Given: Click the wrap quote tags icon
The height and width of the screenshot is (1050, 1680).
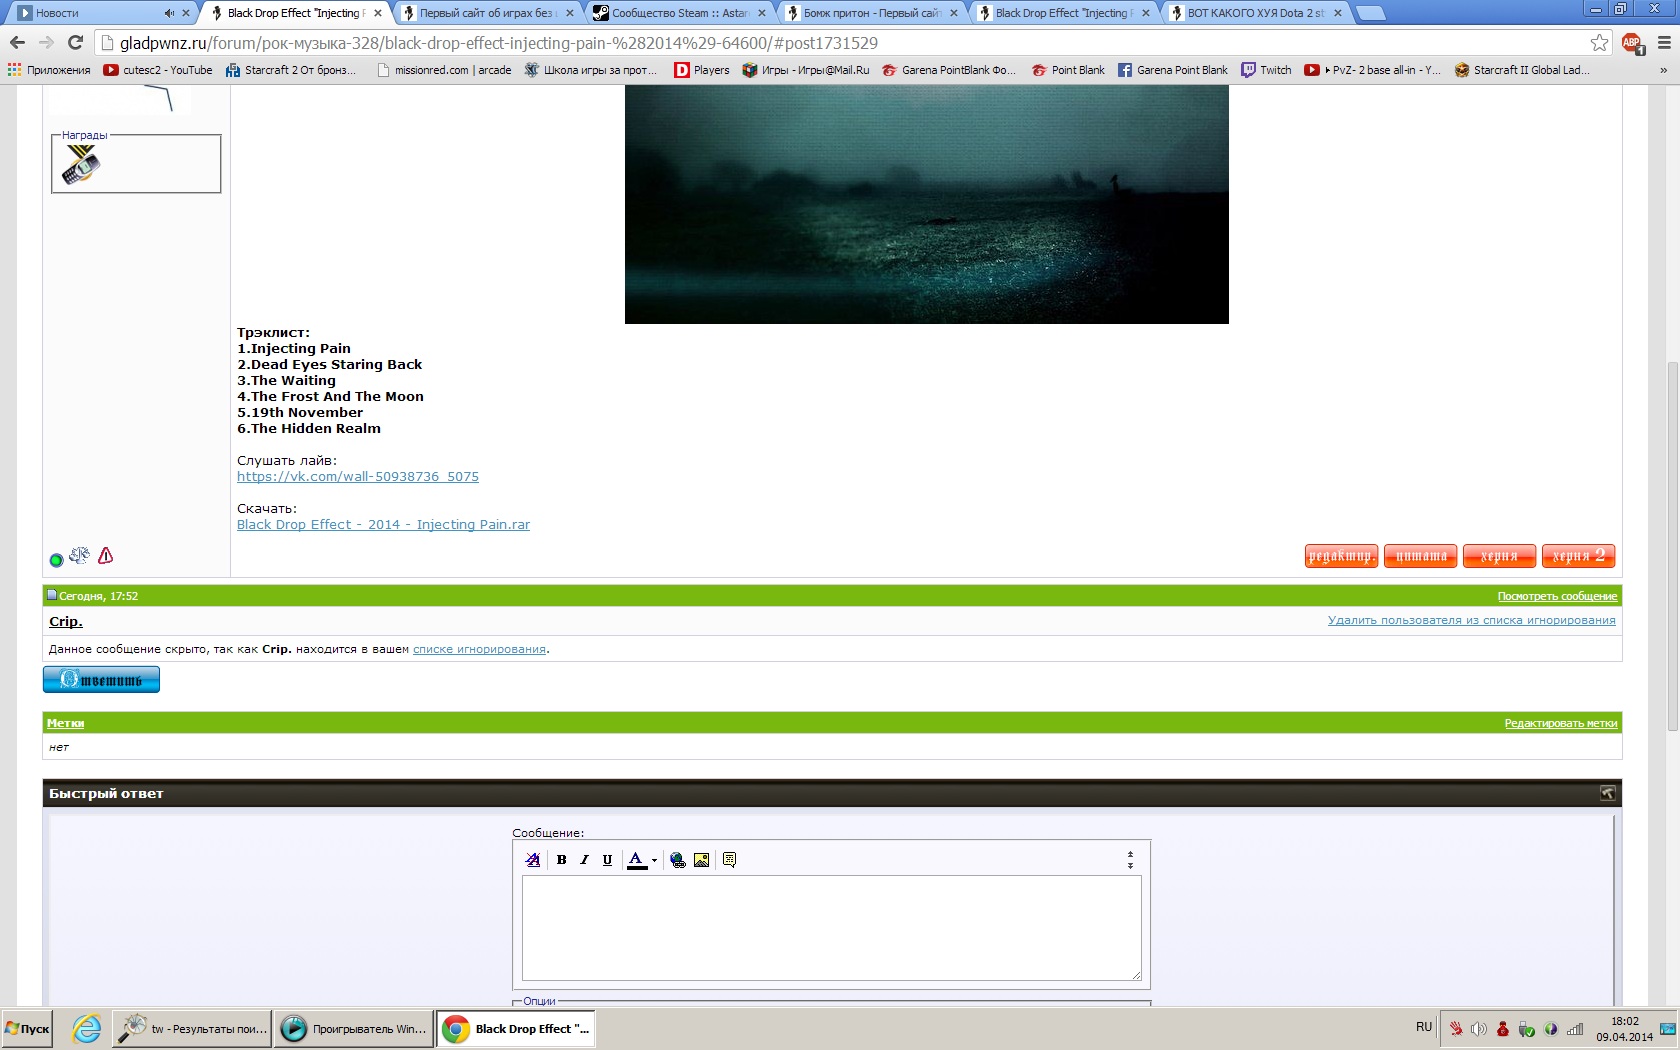Looking at the screenshot, I should tap(730, 860).
